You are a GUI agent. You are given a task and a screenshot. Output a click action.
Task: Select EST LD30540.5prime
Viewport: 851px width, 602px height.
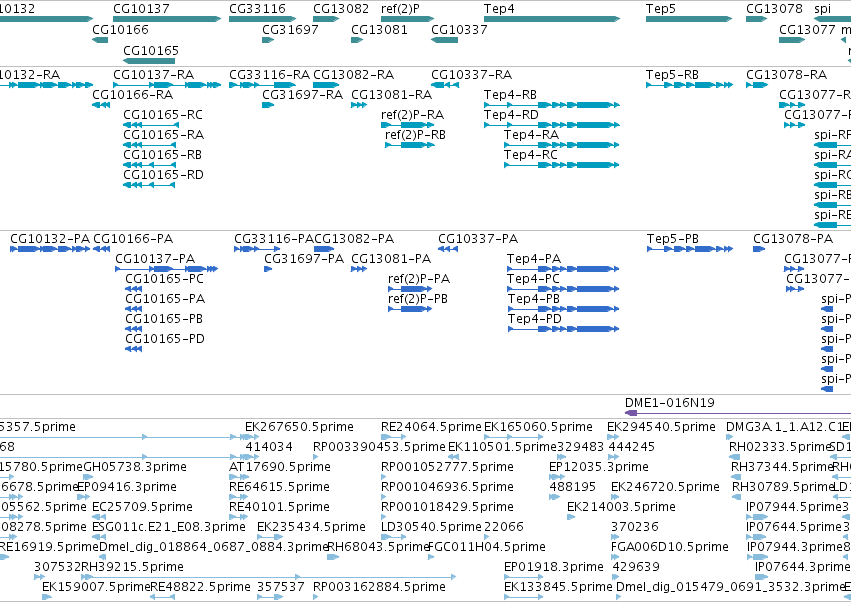coord(431,527)
